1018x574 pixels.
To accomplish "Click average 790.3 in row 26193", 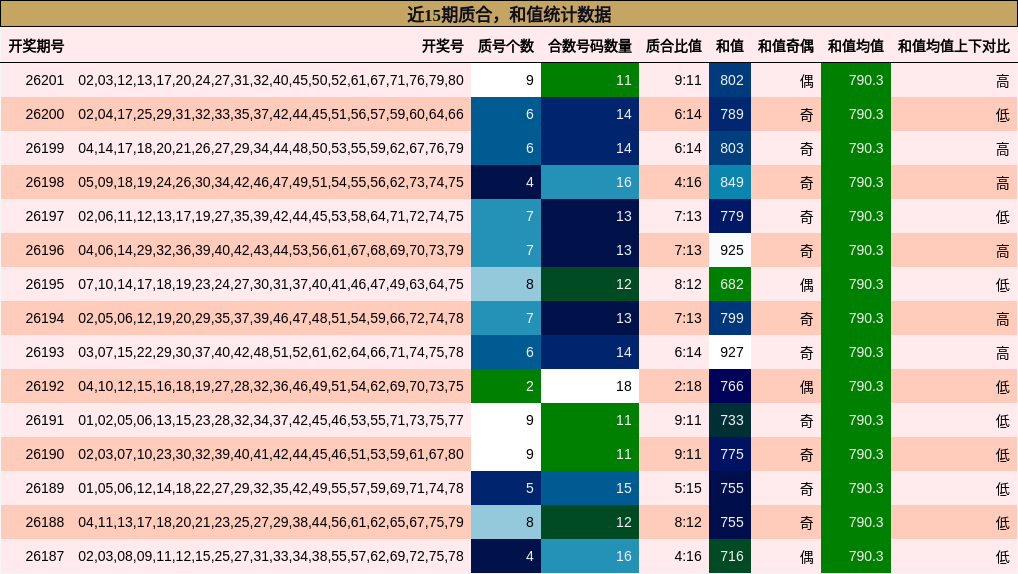I will (x=856, y=352).
